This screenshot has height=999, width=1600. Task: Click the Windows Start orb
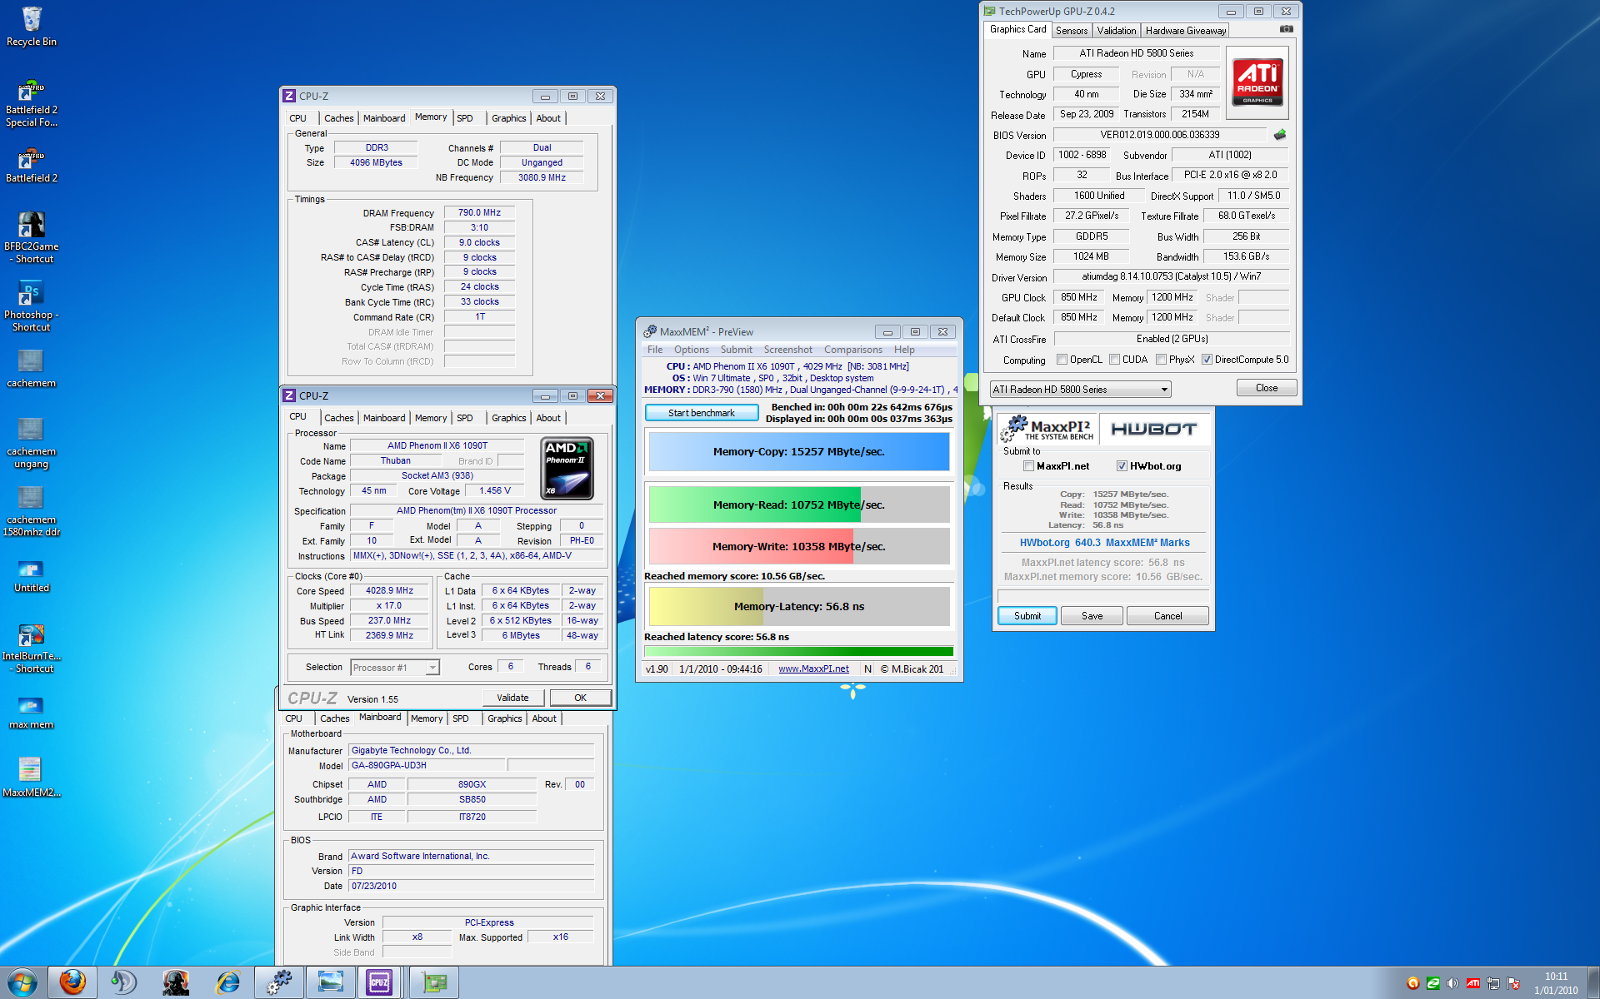22,982
